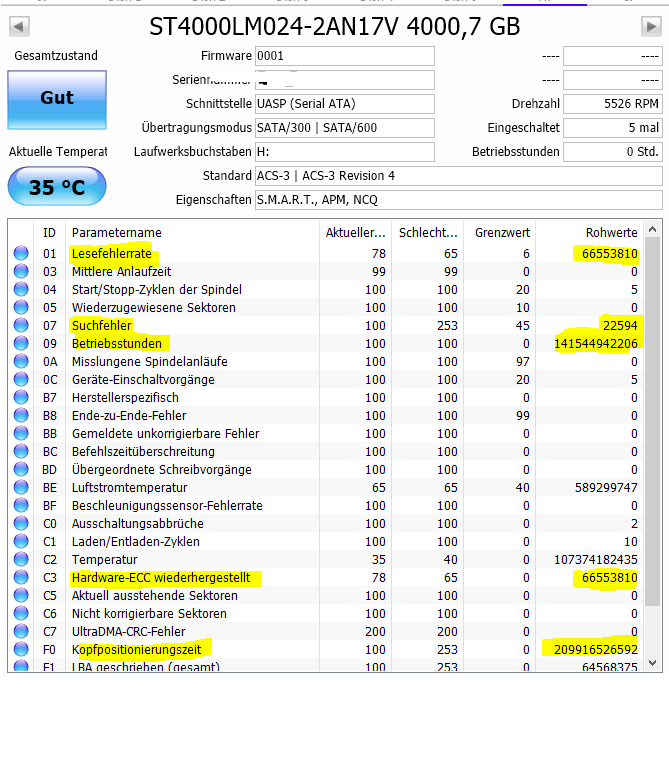Select the Firmware 0001 field
Screen dimensions: 669x761
point(345,56)
